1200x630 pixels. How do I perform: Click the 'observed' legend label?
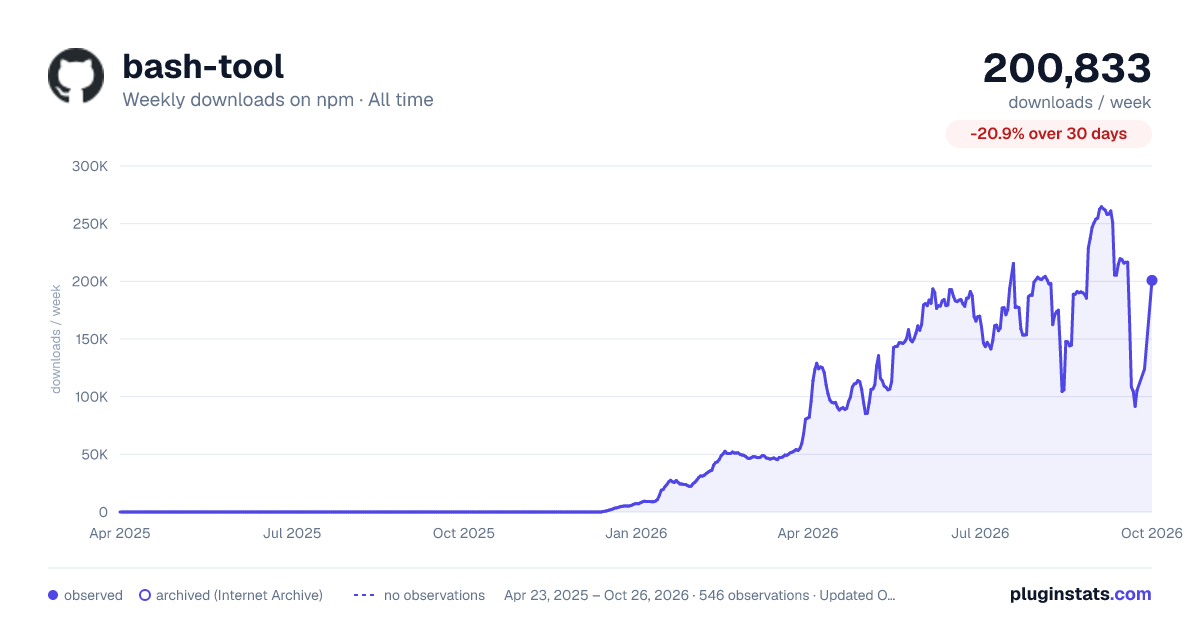pos(93,595)
